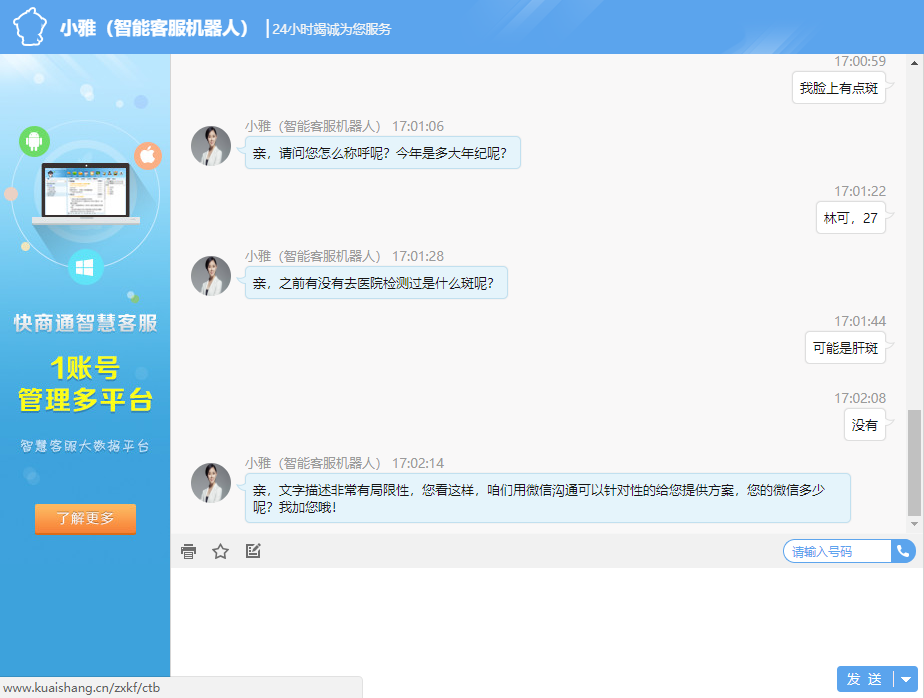
Task: Select the Windows platform icon in sidebar
Action: (x=84, y=267)
